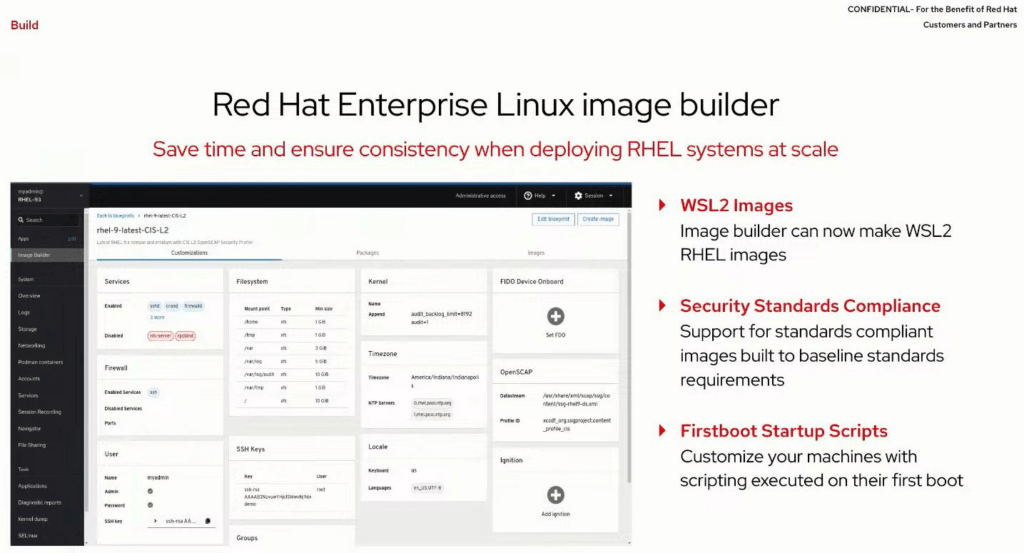The image size is (1024, 553).
Task: Open Image Builder in the sidebar
Action: pos(47,255)
